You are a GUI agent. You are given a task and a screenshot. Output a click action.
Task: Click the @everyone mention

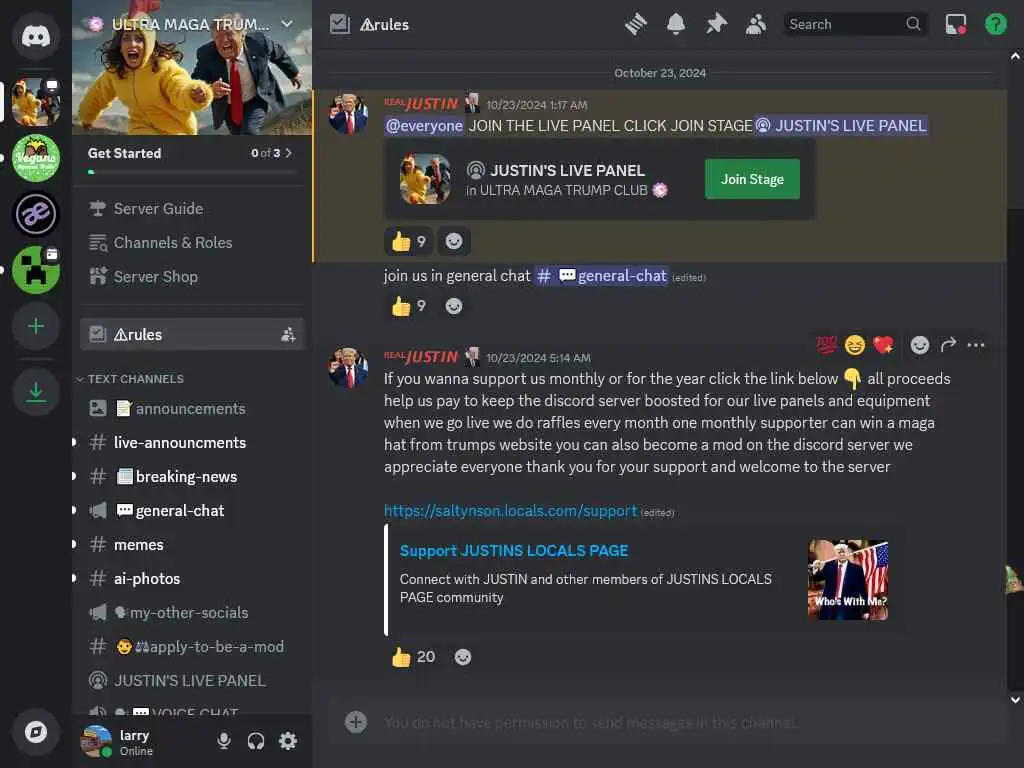pyautogui.click(x=424, y=125)
